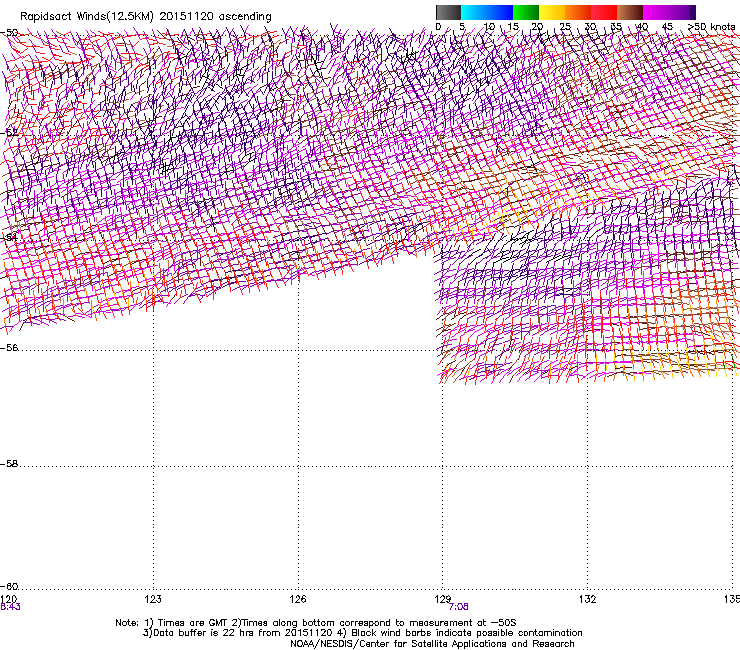This screenshot has width=740, height=650.
Task: Choose the red 30–35 knot color swatch
Action: tap(604, 12)
